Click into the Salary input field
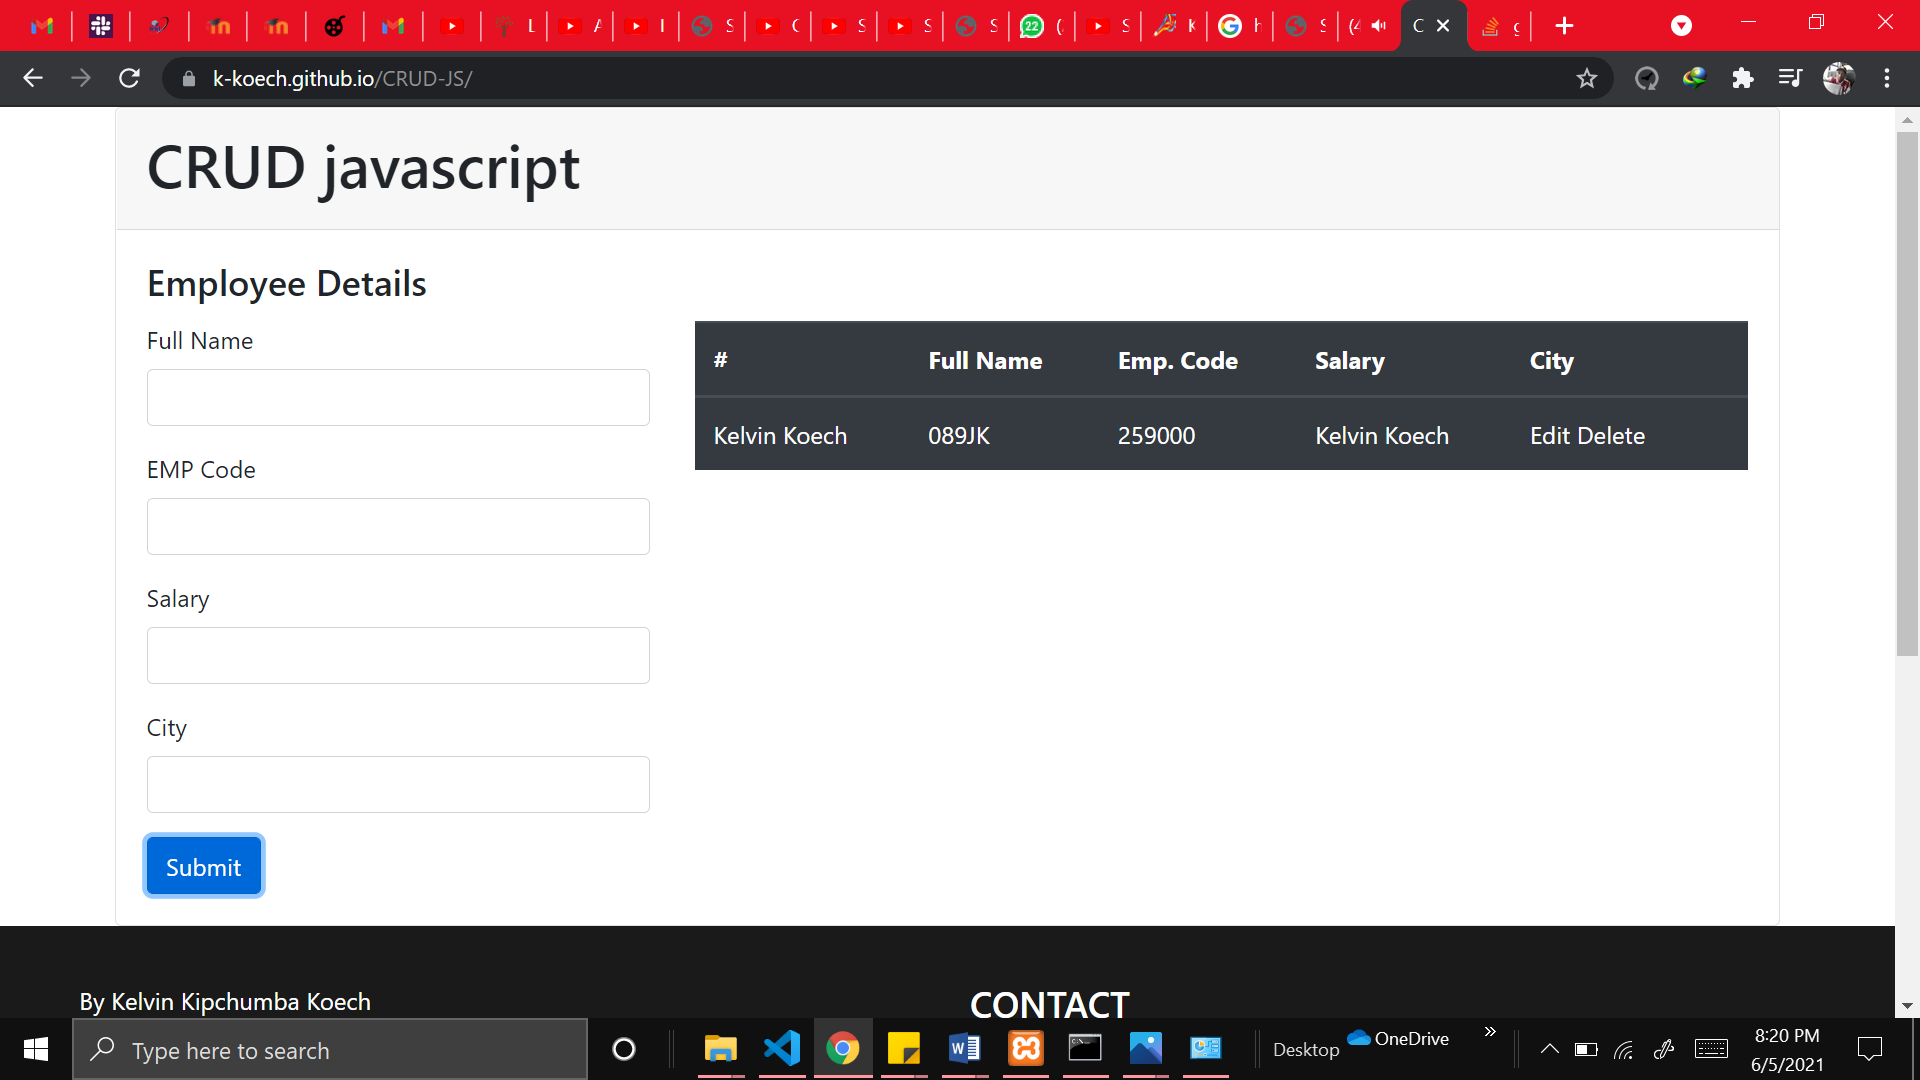This screenshot has width=1920, height=1080. [398, 656]
